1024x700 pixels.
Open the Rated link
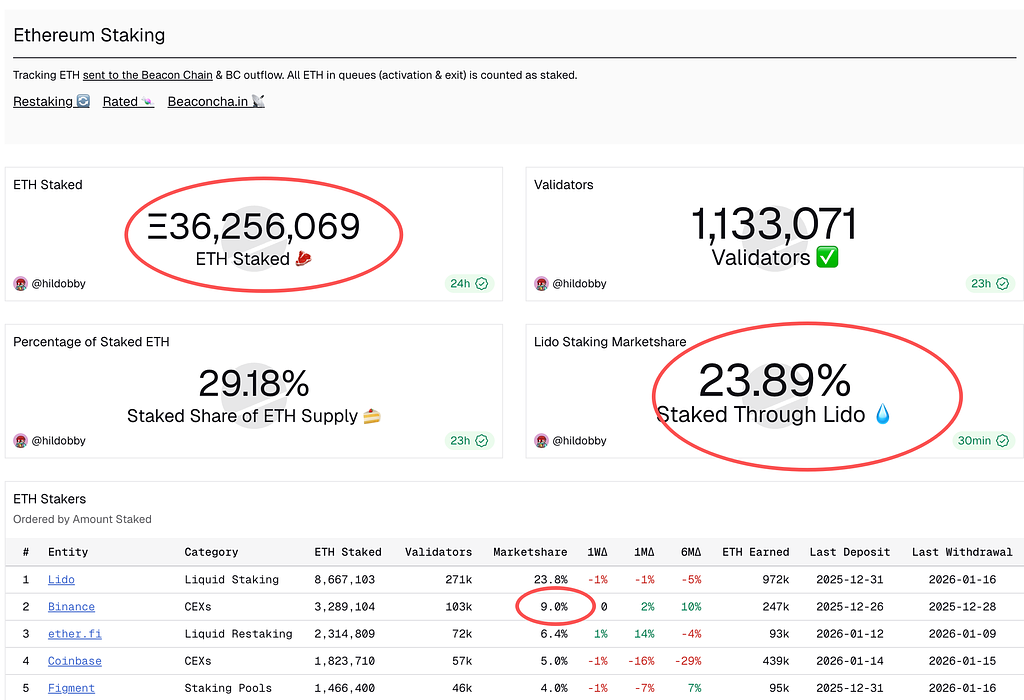click(128, 102)
